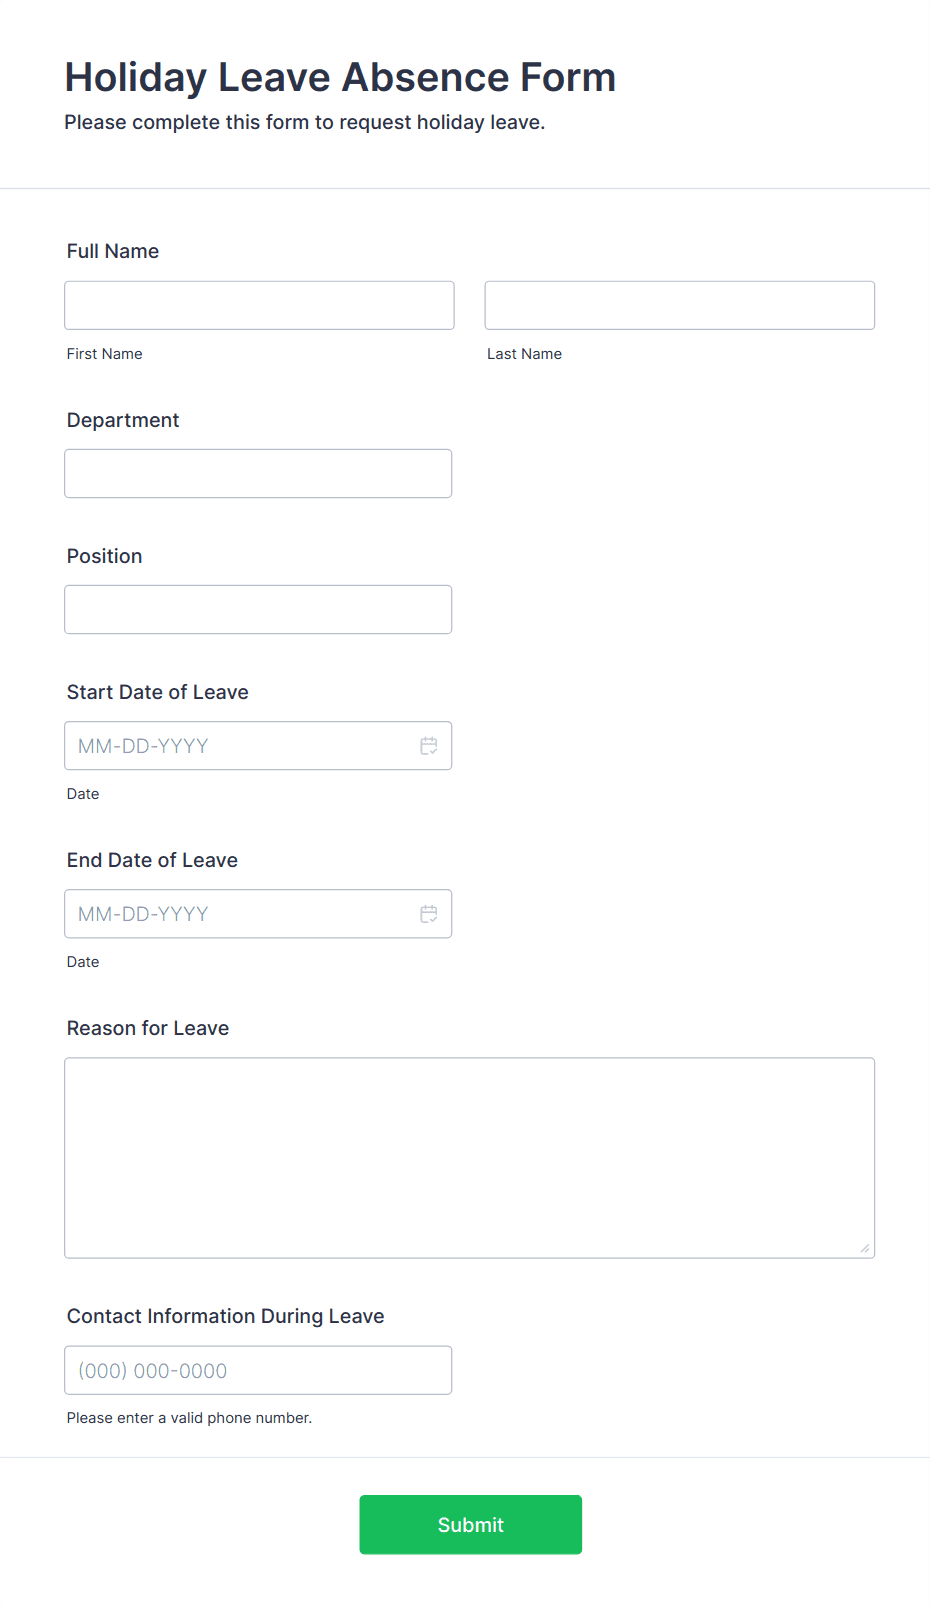Click the First Name input field
This screenshot has height=1604, width=930.
(x=258, y=305)
